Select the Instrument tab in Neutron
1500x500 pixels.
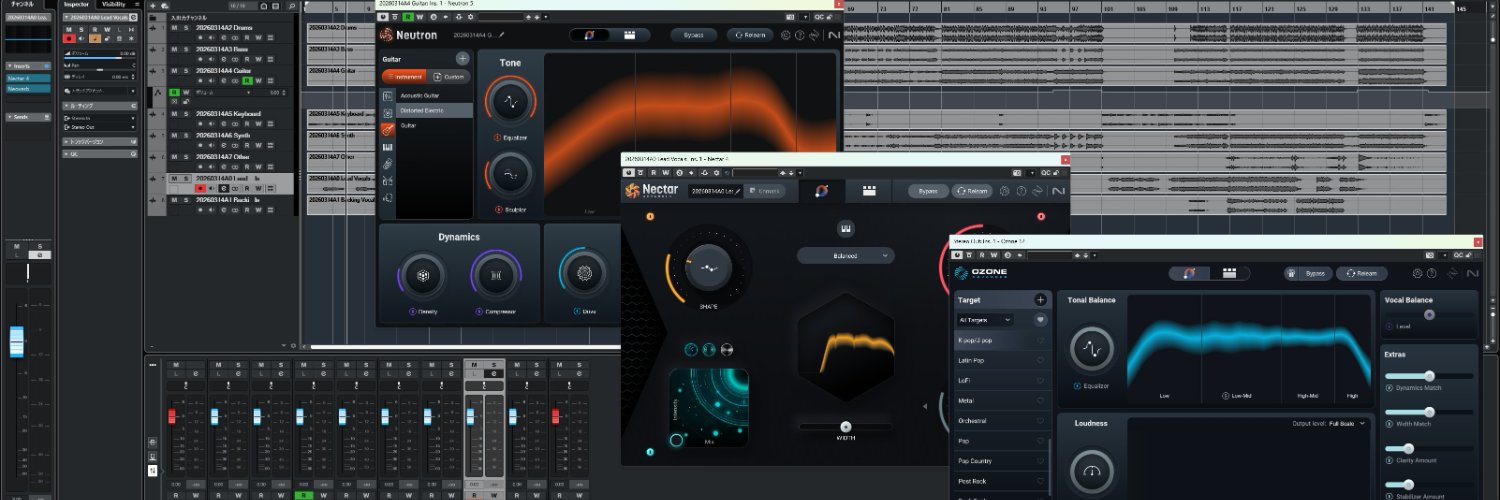[x=405, y=76]
